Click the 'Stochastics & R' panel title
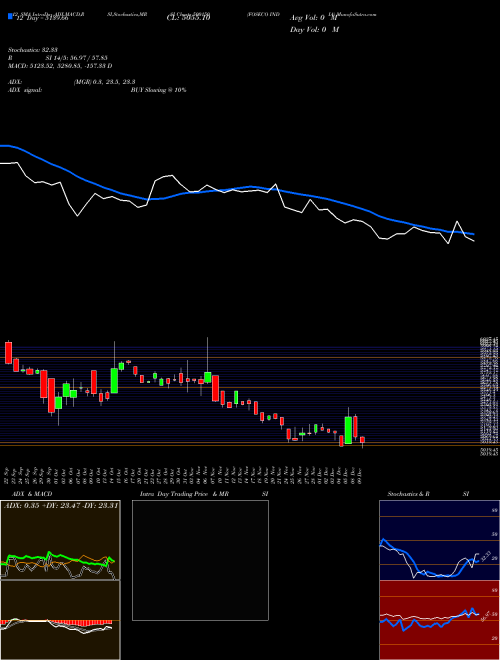 409,494
